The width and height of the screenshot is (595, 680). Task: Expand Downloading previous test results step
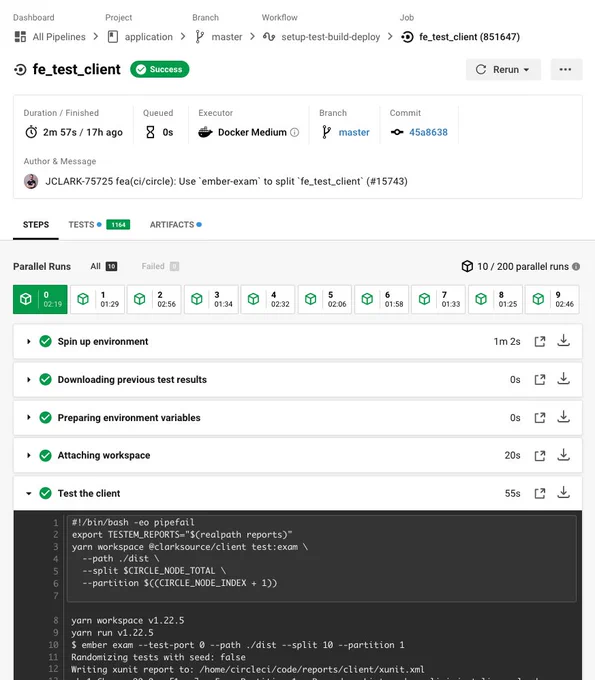pos(29,380)
